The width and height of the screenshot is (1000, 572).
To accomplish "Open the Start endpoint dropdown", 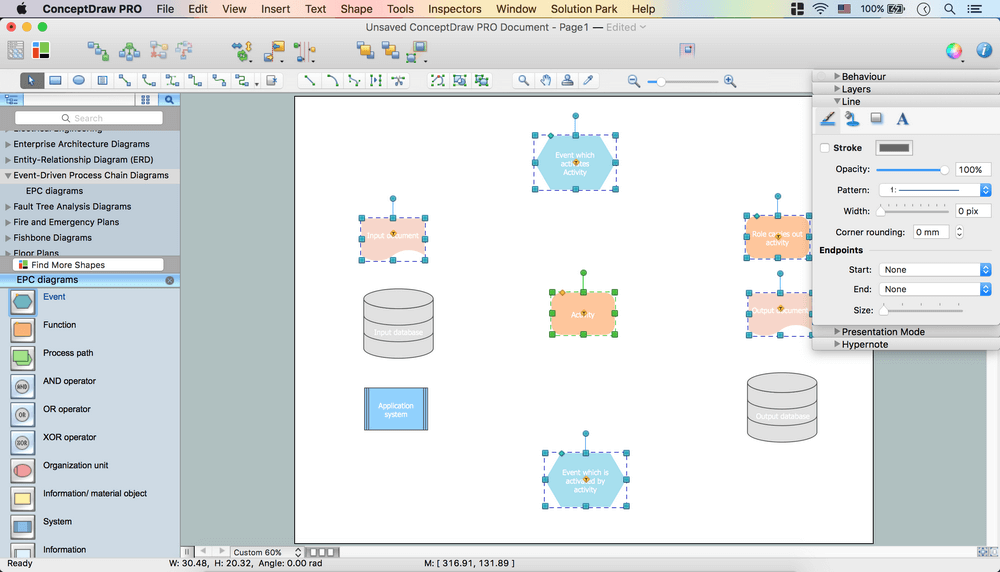I will coord(934,270).
